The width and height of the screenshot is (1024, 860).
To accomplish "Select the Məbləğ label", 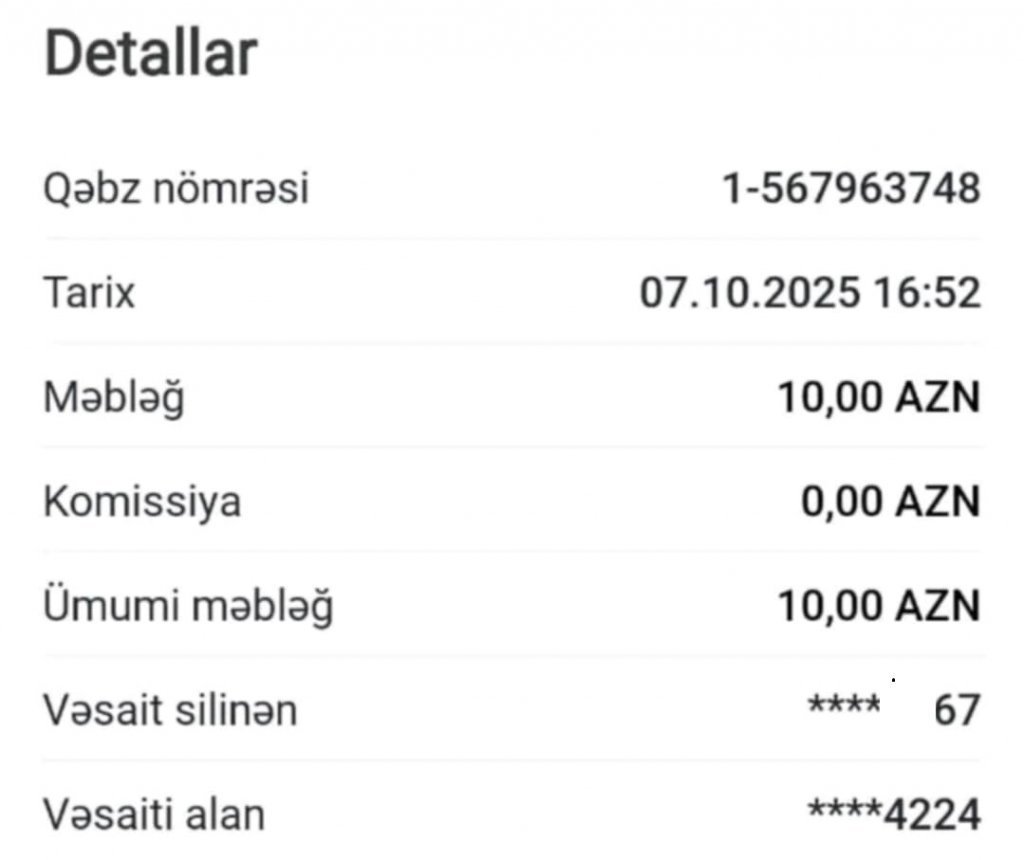I will [114, 398].
